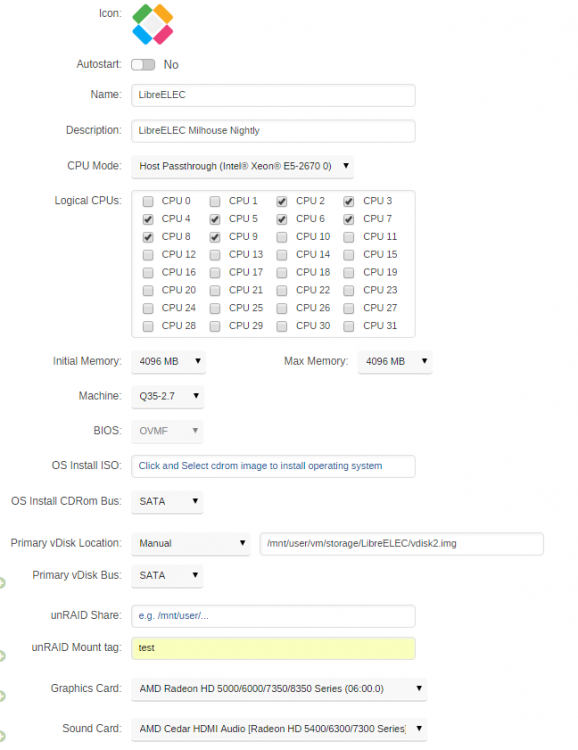This screenshot has height=750, width=578.
Task: Open the Primary vDisk Location dropdown
Action: tap(191, 543)
